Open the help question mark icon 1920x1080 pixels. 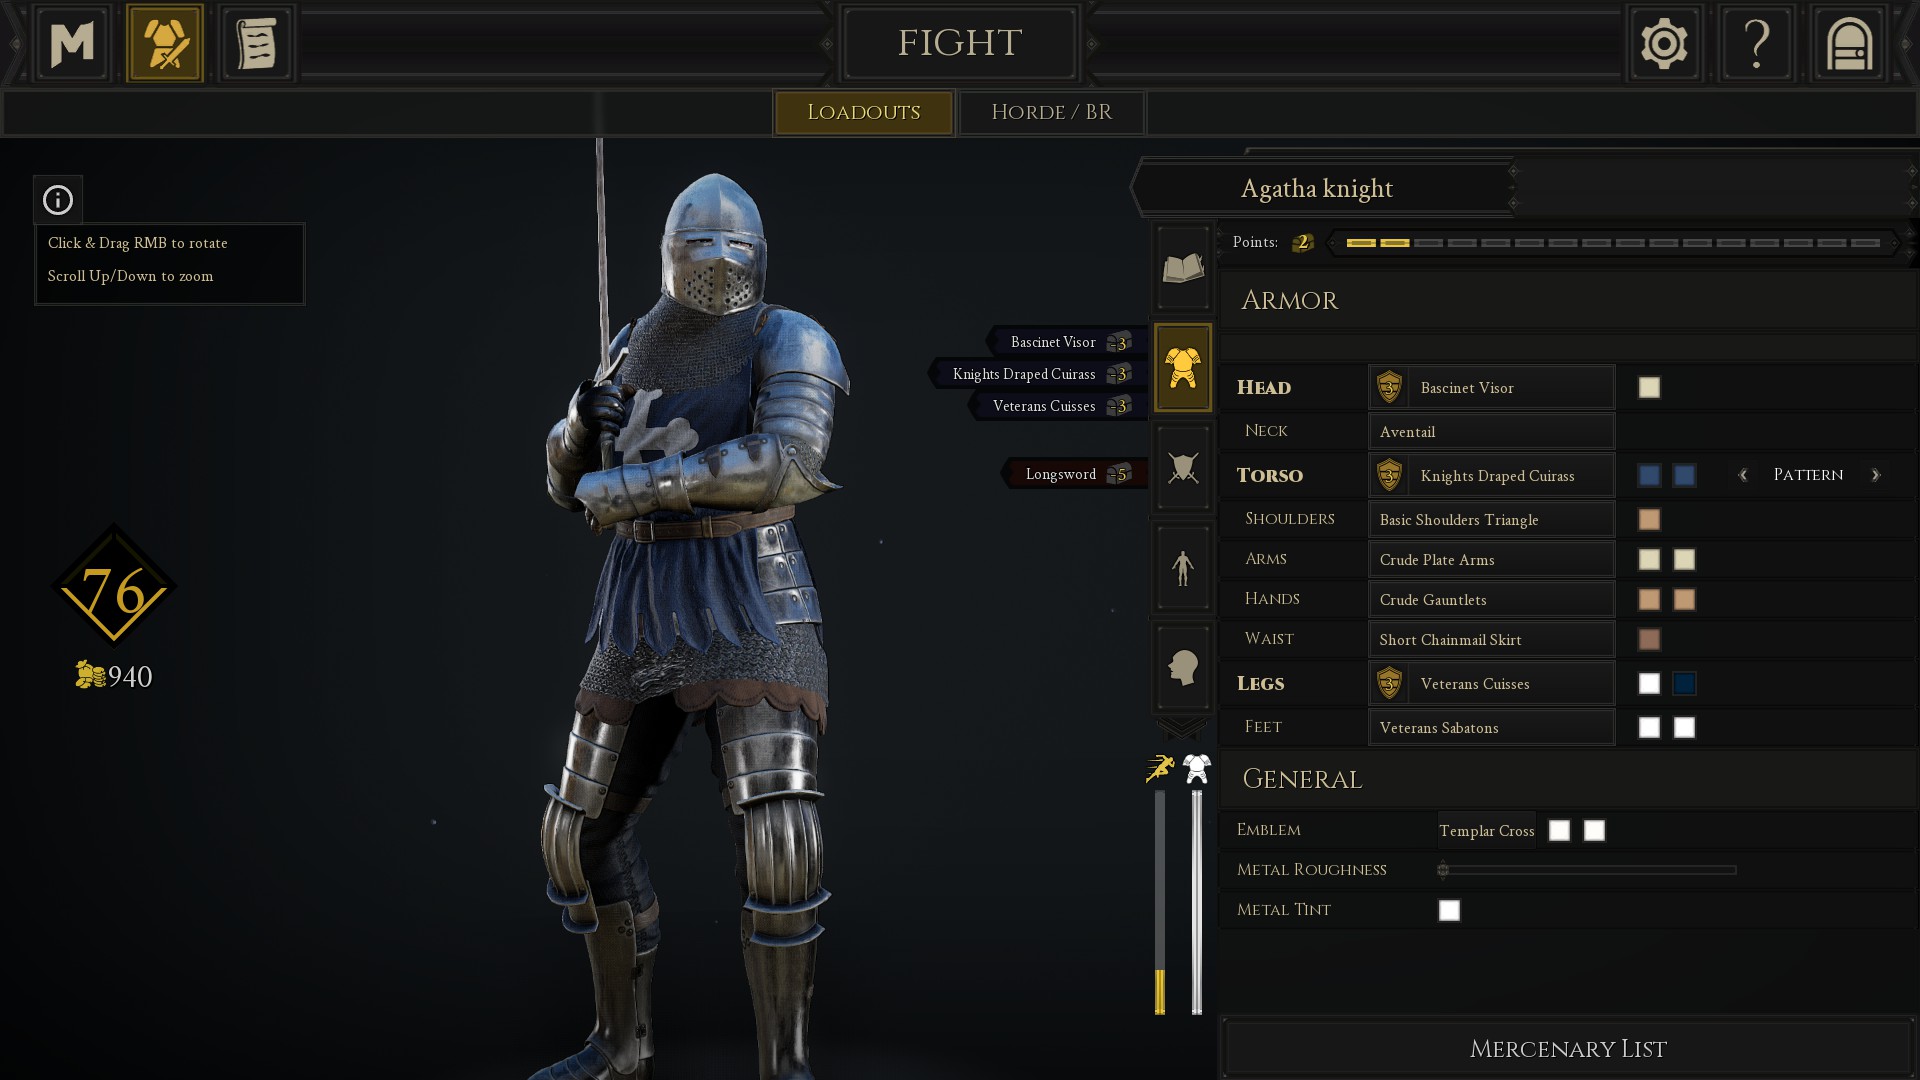1757,43
